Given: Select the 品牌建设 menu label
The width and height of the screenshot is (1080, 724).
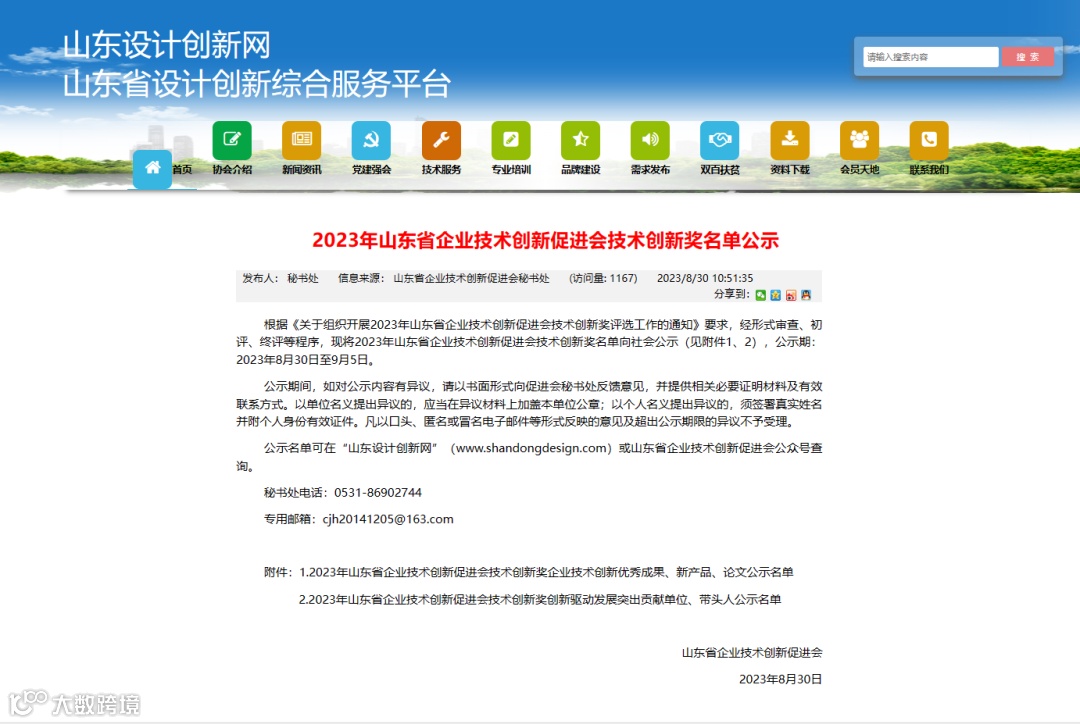Looking at the screenshot, I should coord(581,169).
